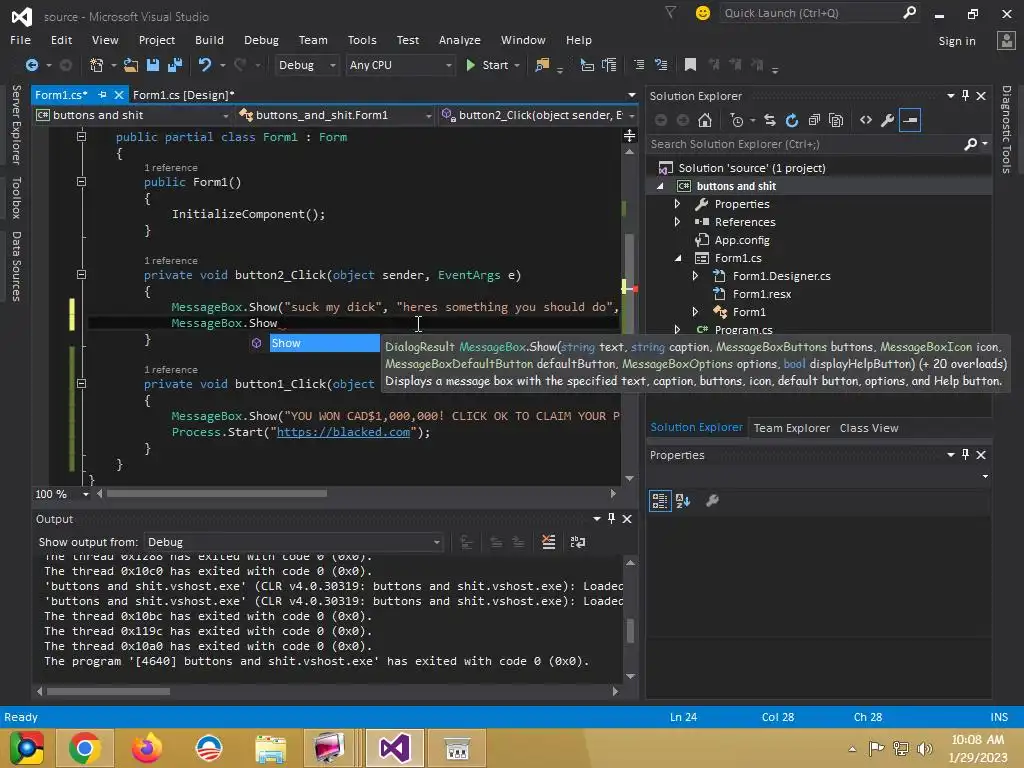Click the code editor horizontal scrollbar
This screenshot has width=1024, height=768.
[217, 494]
